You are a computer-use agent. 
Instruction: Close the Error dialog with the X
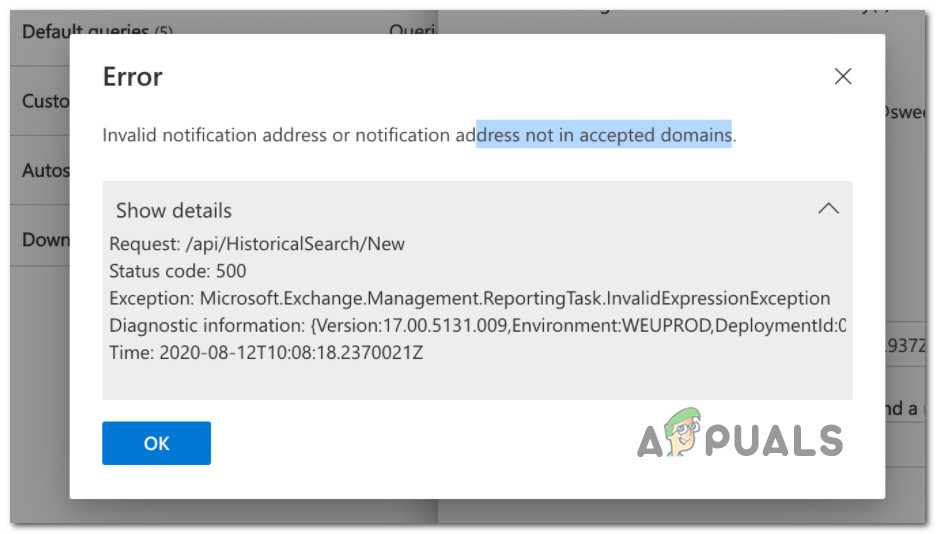click(843, 77)
